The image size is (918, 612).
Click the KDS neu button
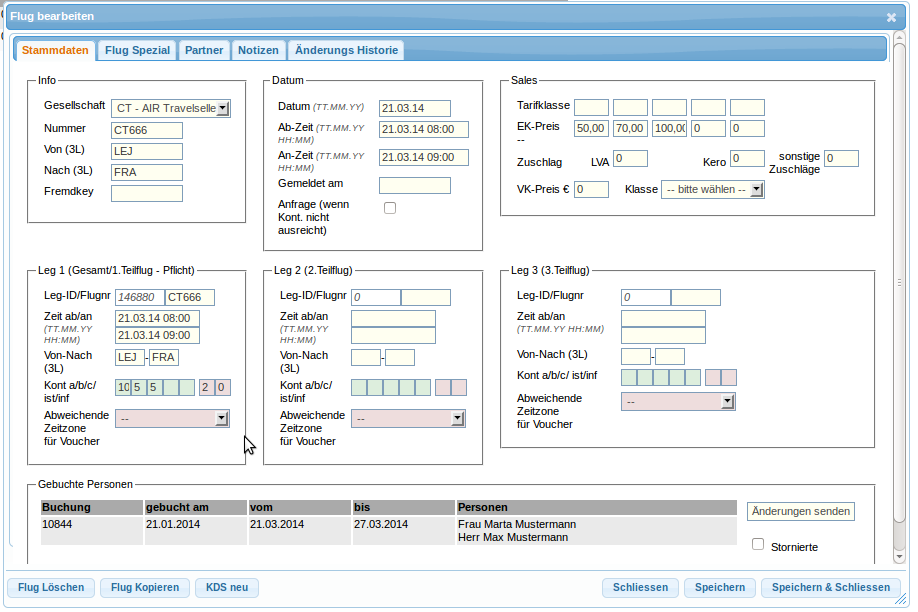(227, 587)
